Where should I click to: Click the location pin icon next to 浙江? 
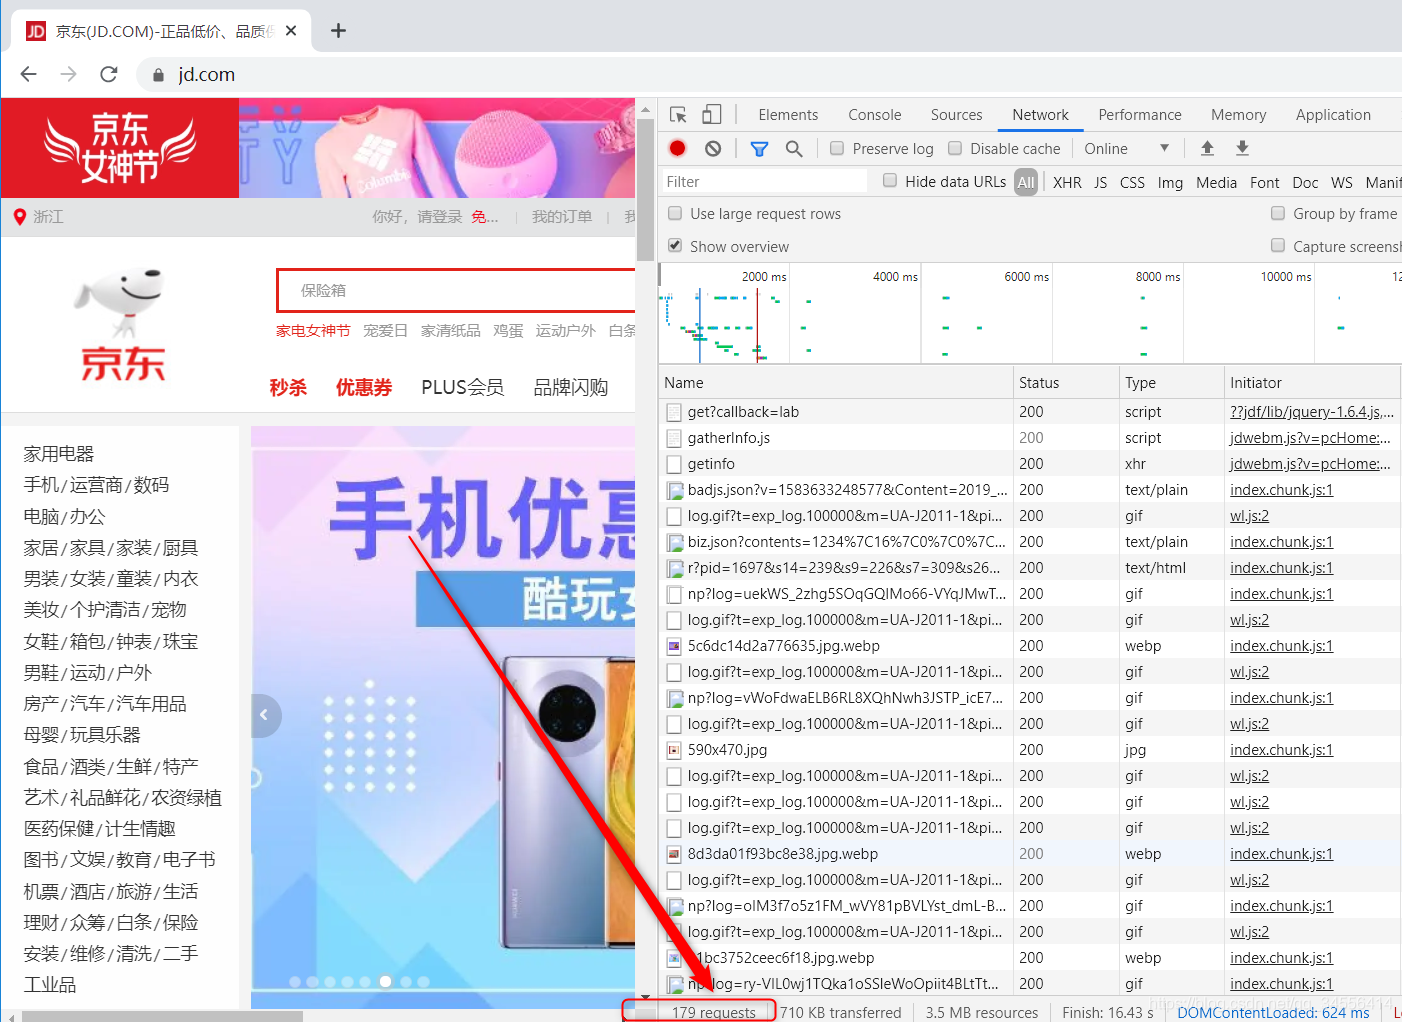point(19,216)
